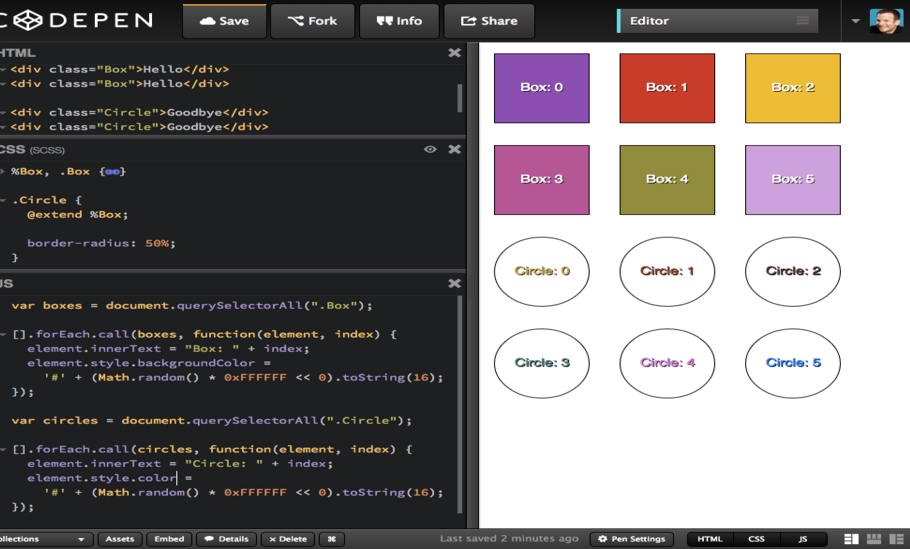Click the Circle: 4 shape

coord(667,363)
